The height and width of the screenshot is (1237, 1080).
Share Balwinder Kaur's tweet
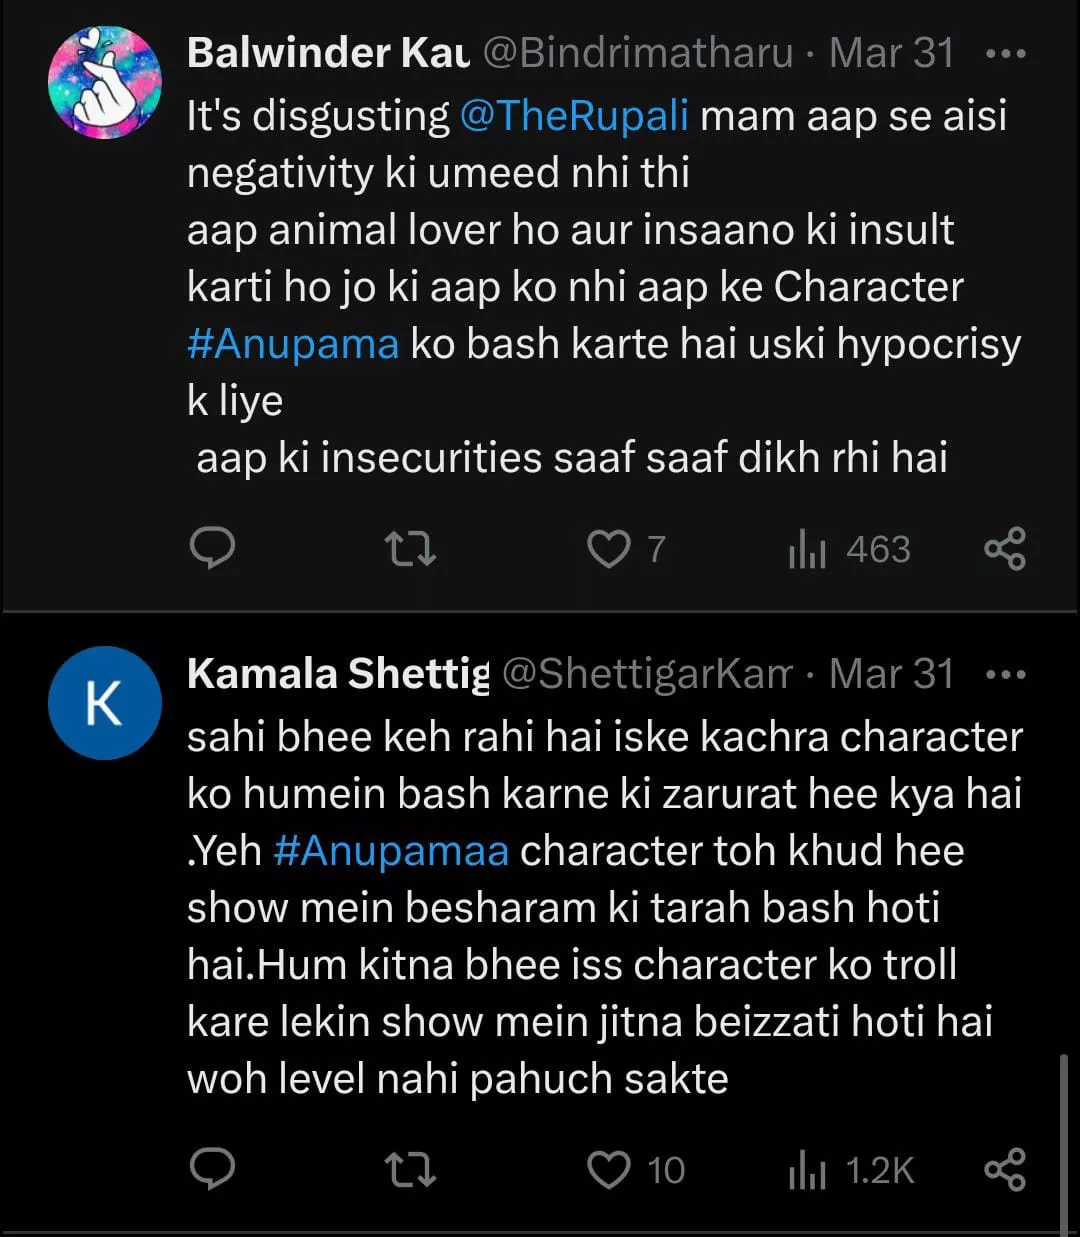1005,549
